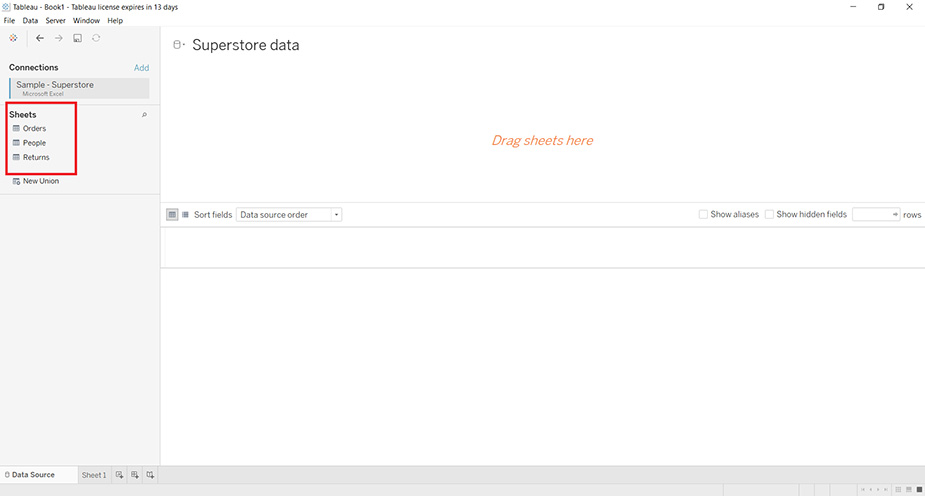925x496 pixels.
Task: Go back with the left arrow
Action: [40, 38]
